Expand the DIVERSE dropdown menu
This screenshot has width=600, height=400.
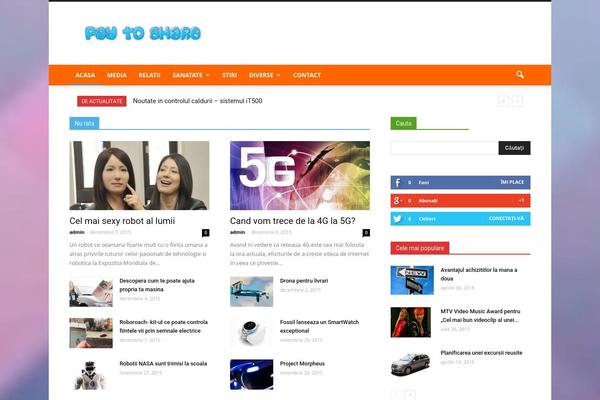264,75
